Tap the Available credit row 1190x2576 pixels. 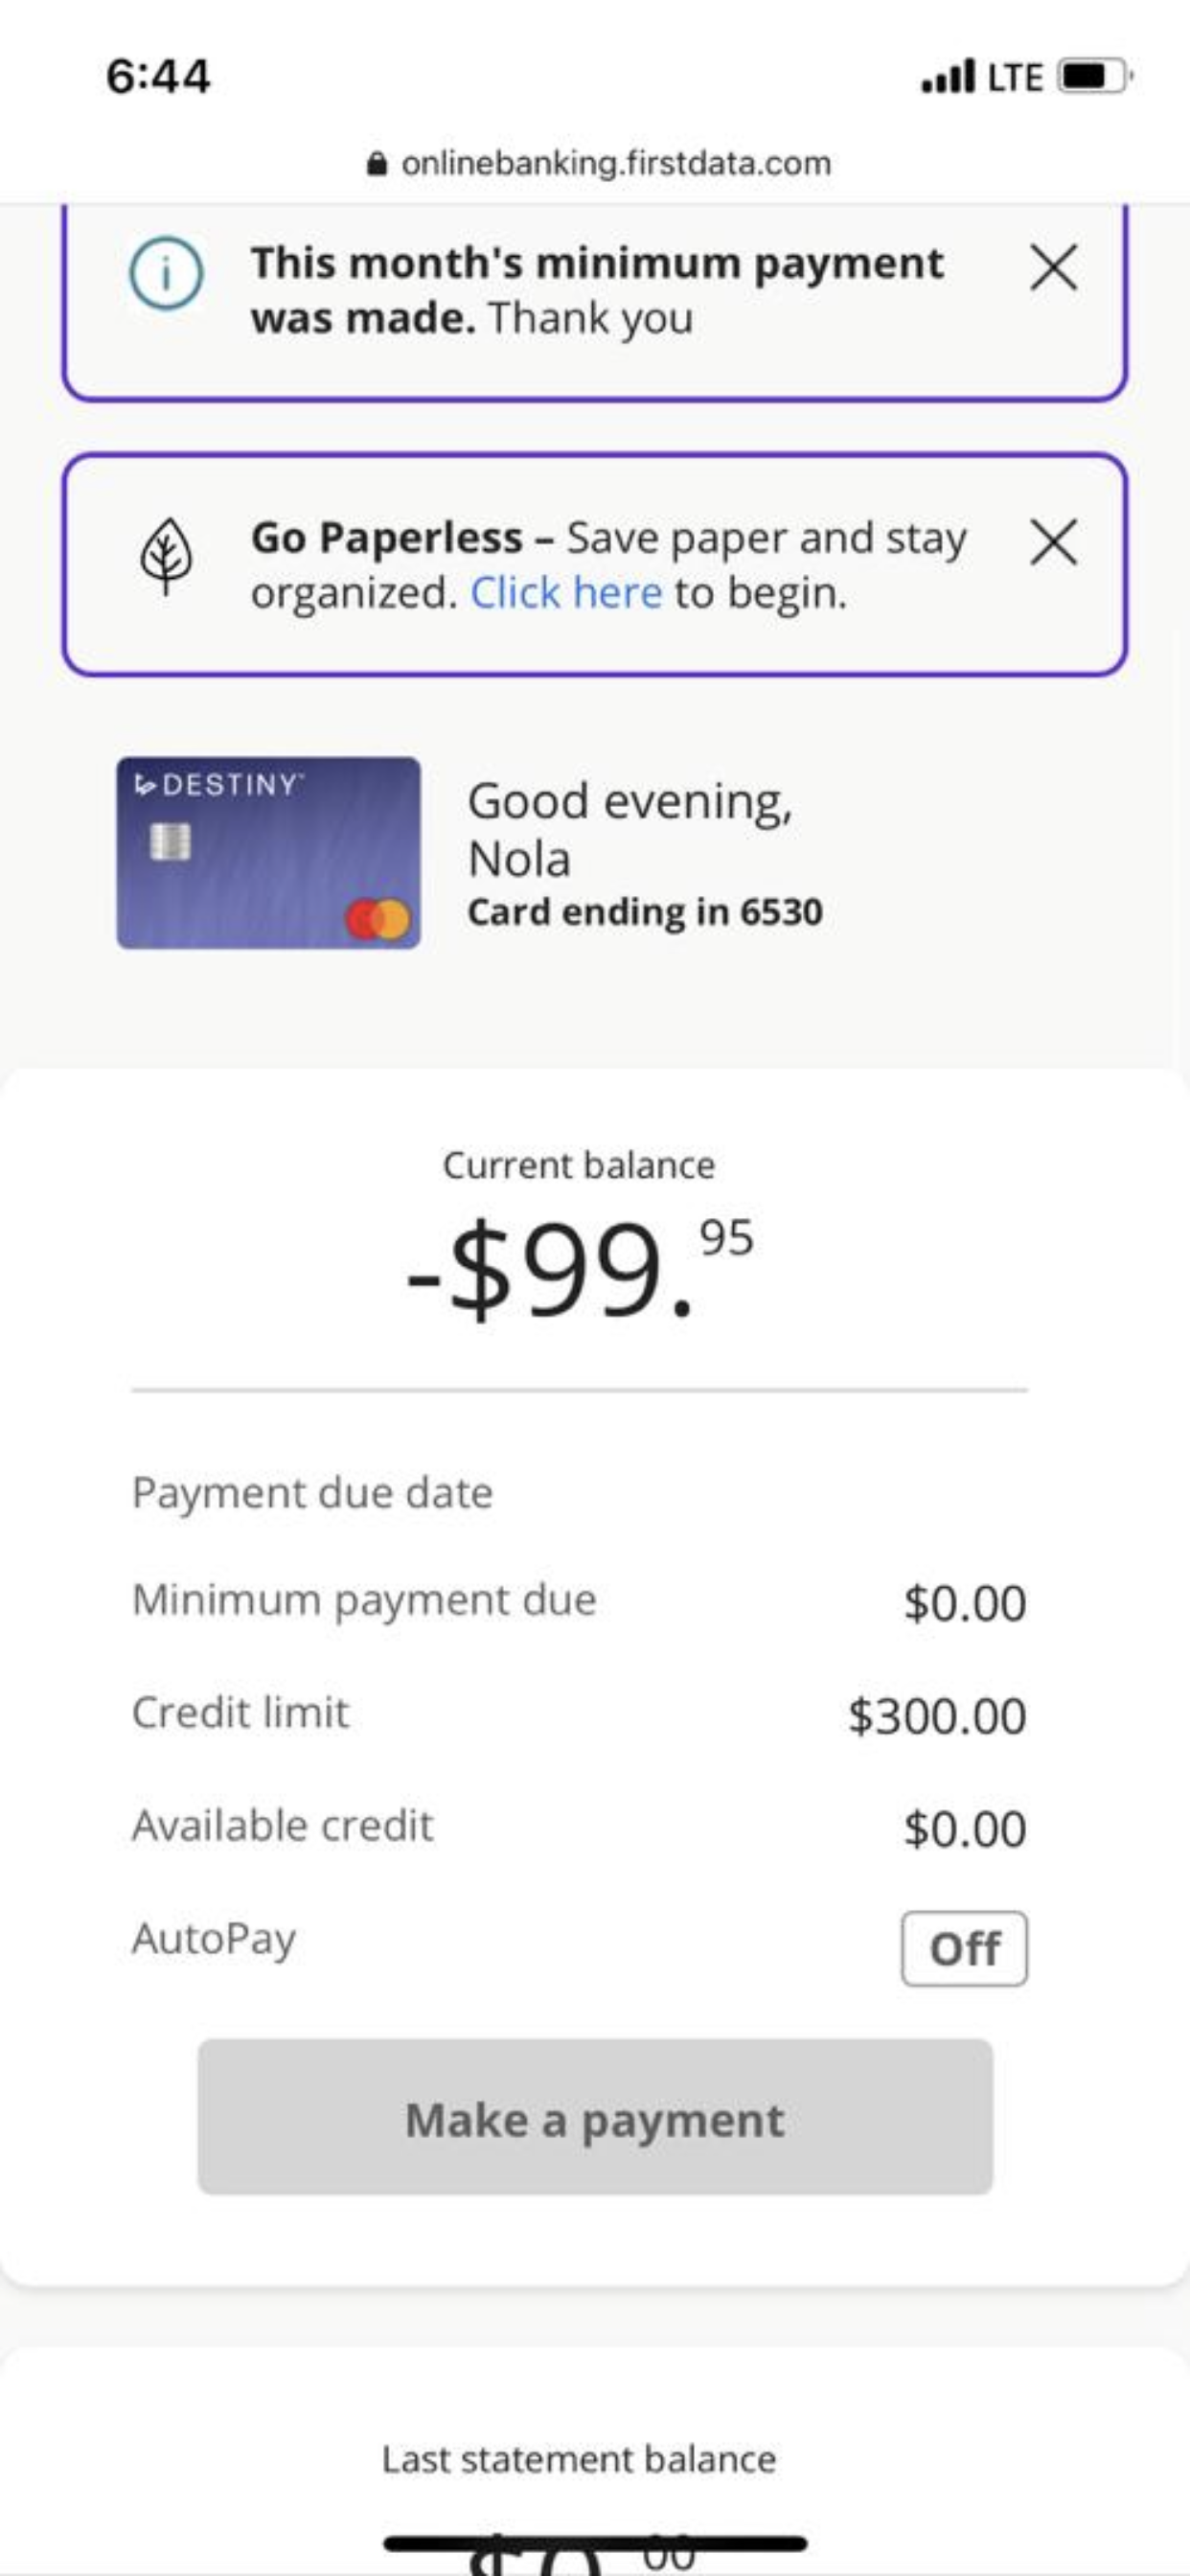click(579, 1827)
